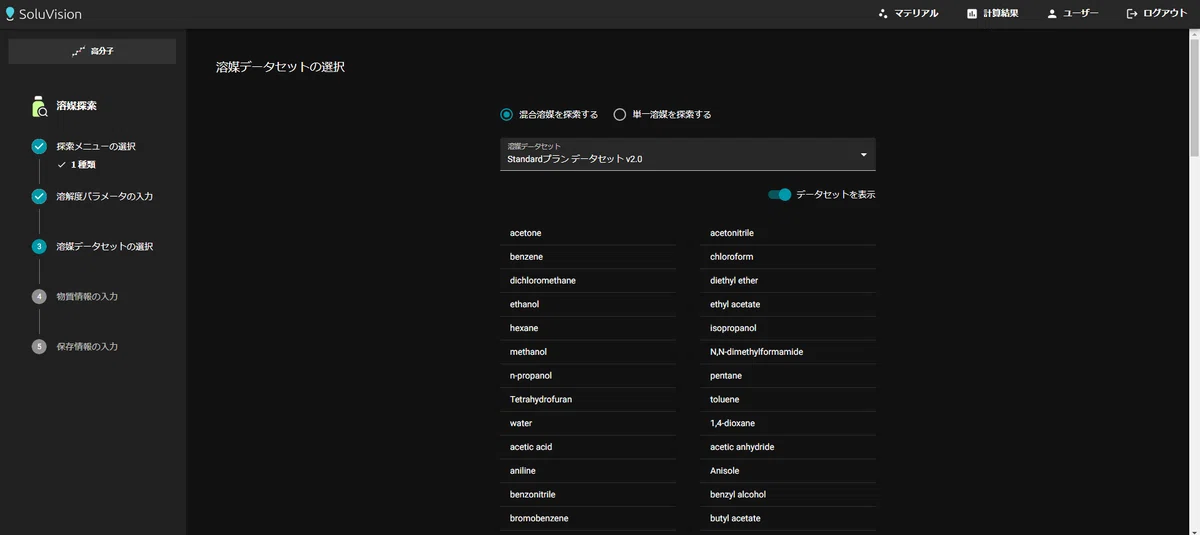Click the ログアウト logout icon
The height and width of the screenshot is (535, 1200).
(x=1132, y=14)
